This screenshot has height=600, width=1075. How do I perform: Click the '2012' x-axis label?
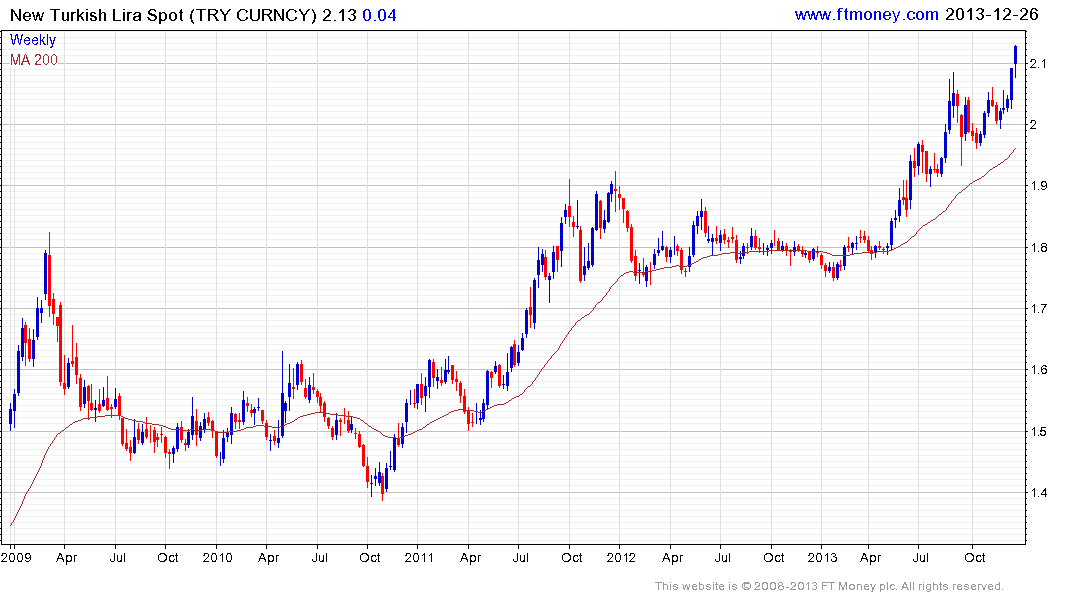click(621, 557)
